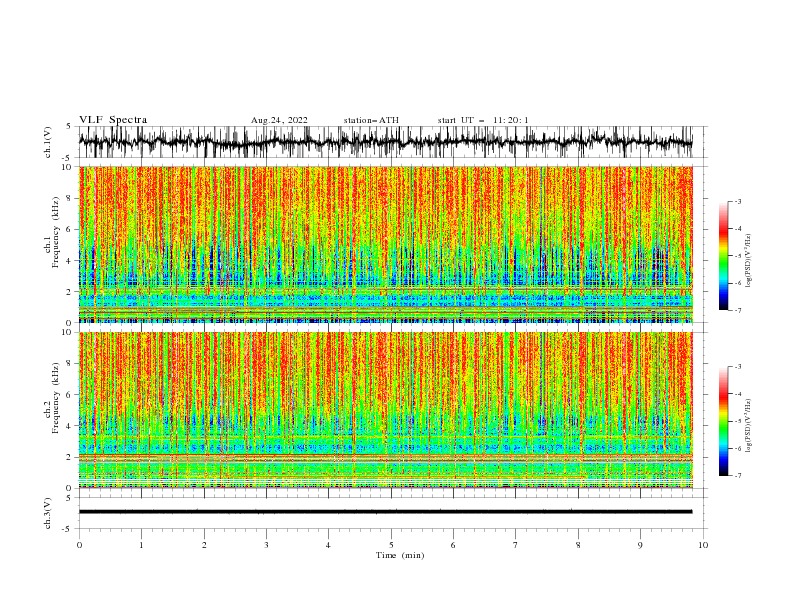Viewport: 792px width, 612px height.
Task: Click the ch.3(V) flat waveform trace
Action: point(385,512)
